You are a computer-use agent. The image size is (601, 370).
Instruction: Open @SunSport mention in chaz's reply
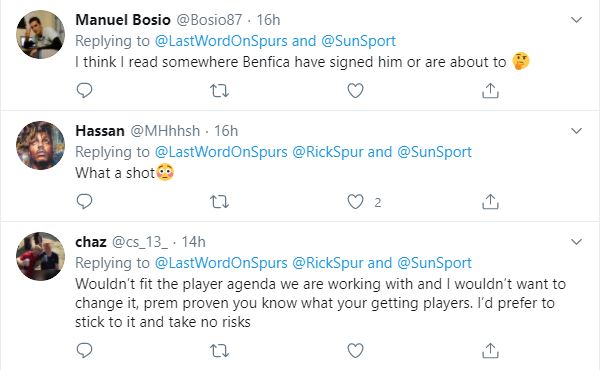pos(434,263)
